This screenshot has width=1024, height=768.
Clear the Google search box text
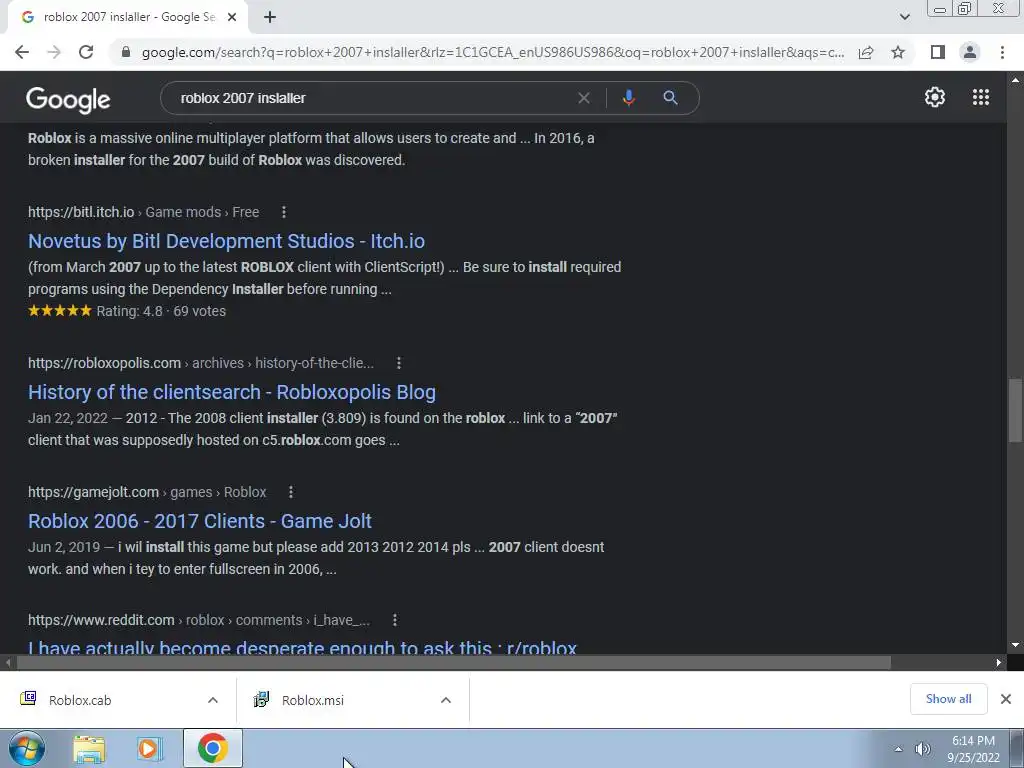(584, 98)
